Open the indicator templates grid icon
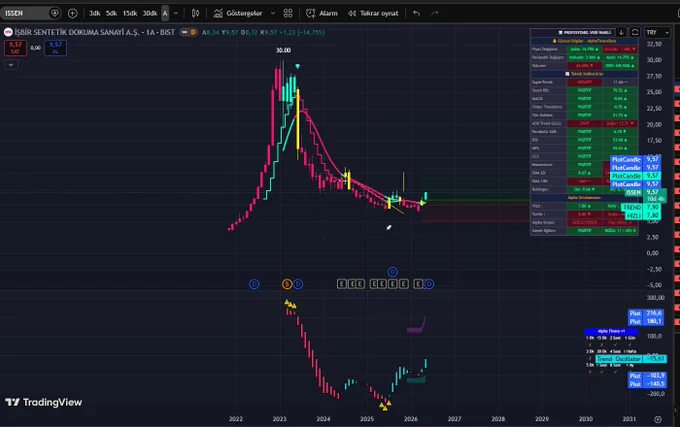This screenshot has width=680, height=427. coord(288,13)
